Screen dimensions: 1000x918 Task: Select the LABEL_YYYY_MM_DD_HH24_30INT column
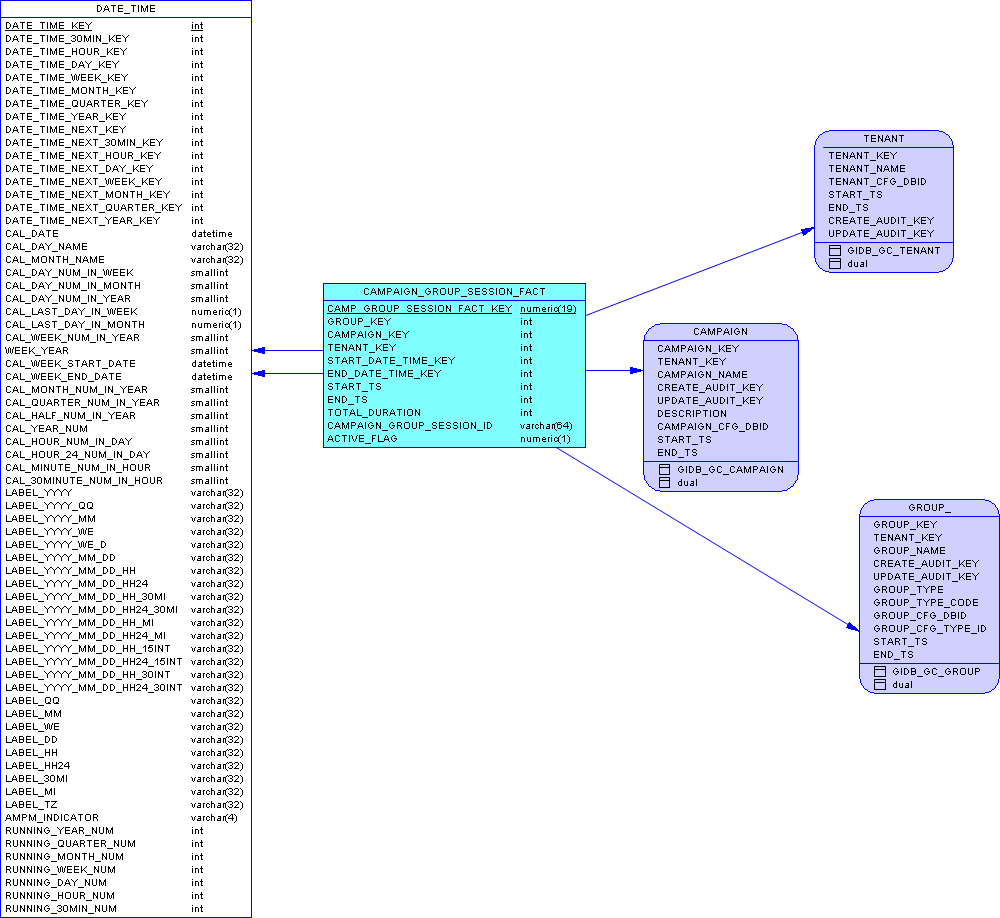tap(94, 688)
